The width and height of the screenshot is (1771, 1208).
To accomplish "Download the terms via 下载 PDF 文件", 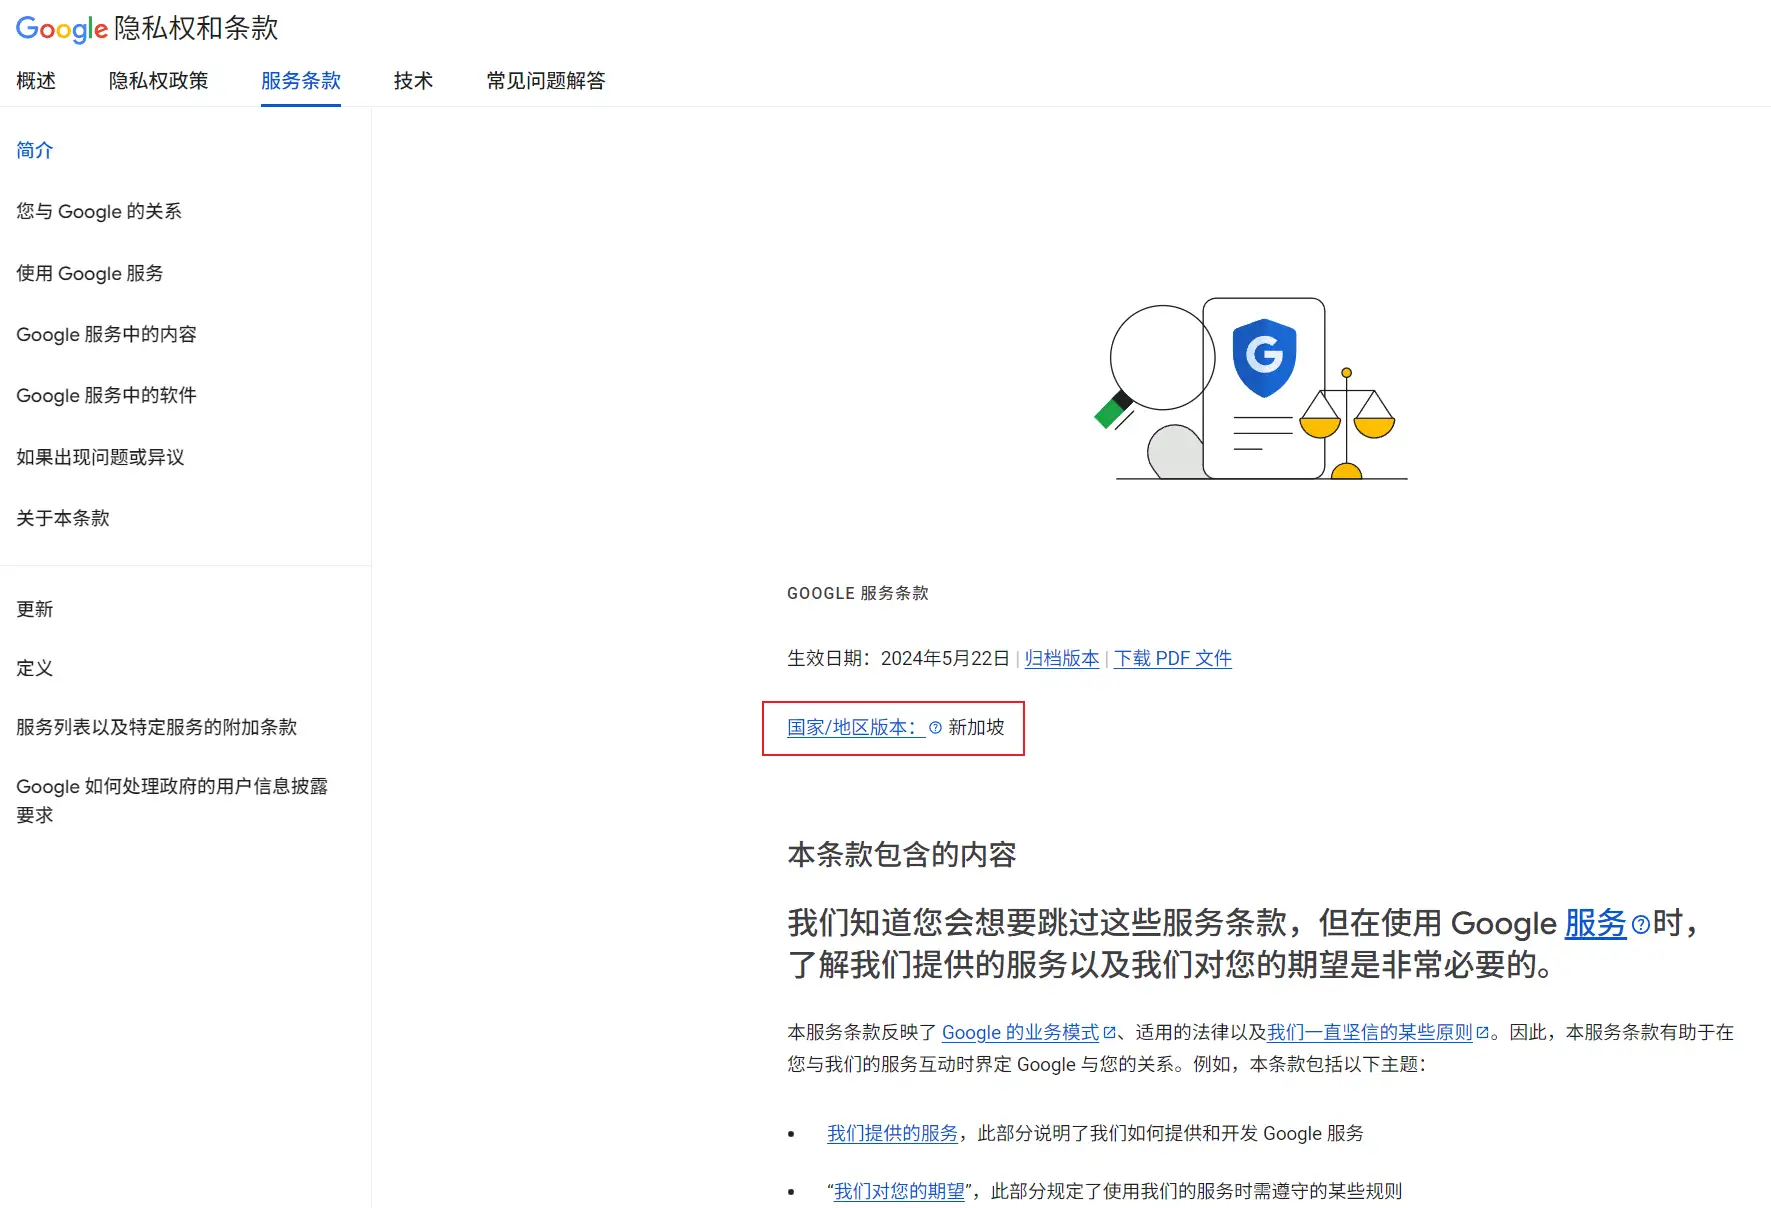I will pos(1172,659).
